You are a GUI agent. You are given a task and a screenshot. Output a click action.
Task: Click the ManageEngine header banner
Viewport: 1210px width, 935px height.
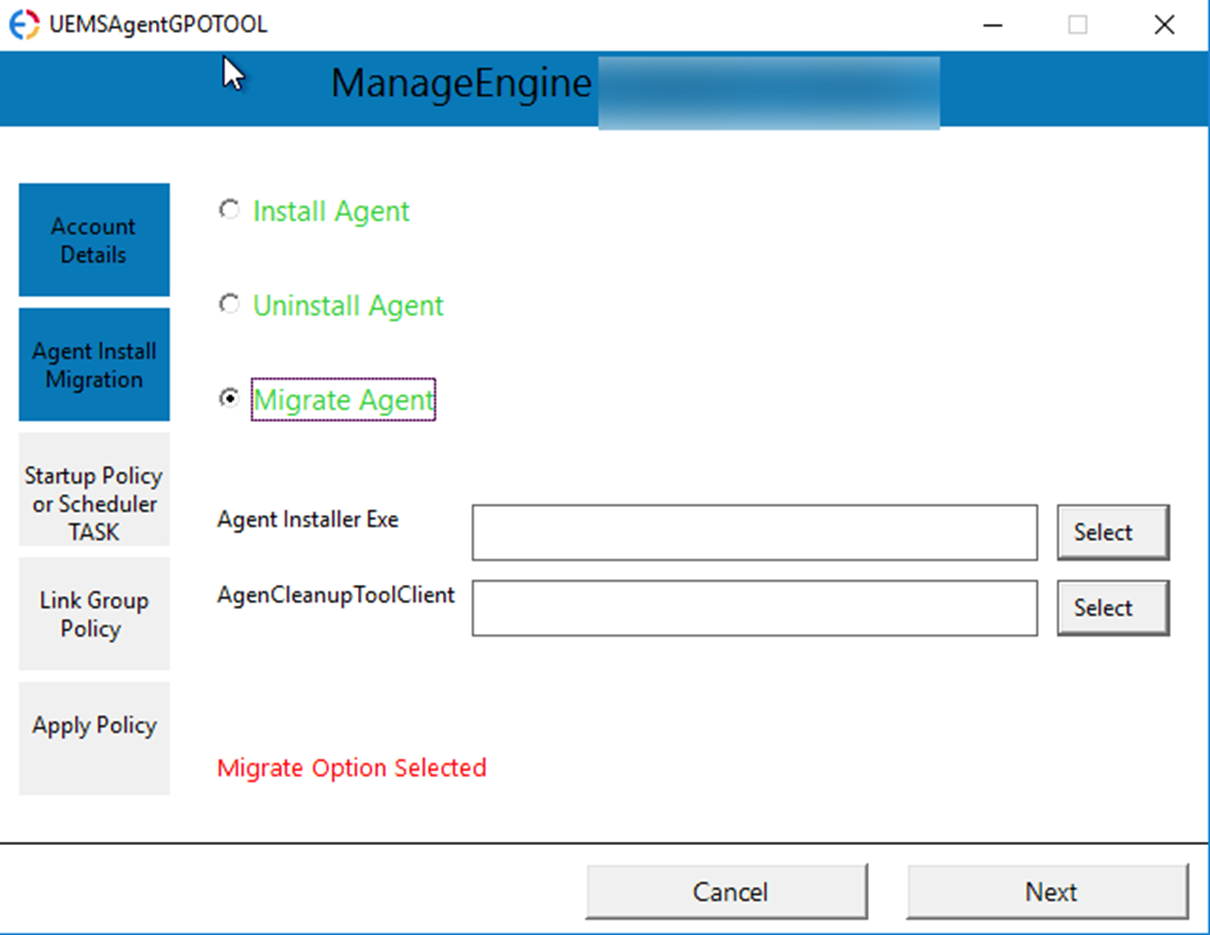coord(460,84)
